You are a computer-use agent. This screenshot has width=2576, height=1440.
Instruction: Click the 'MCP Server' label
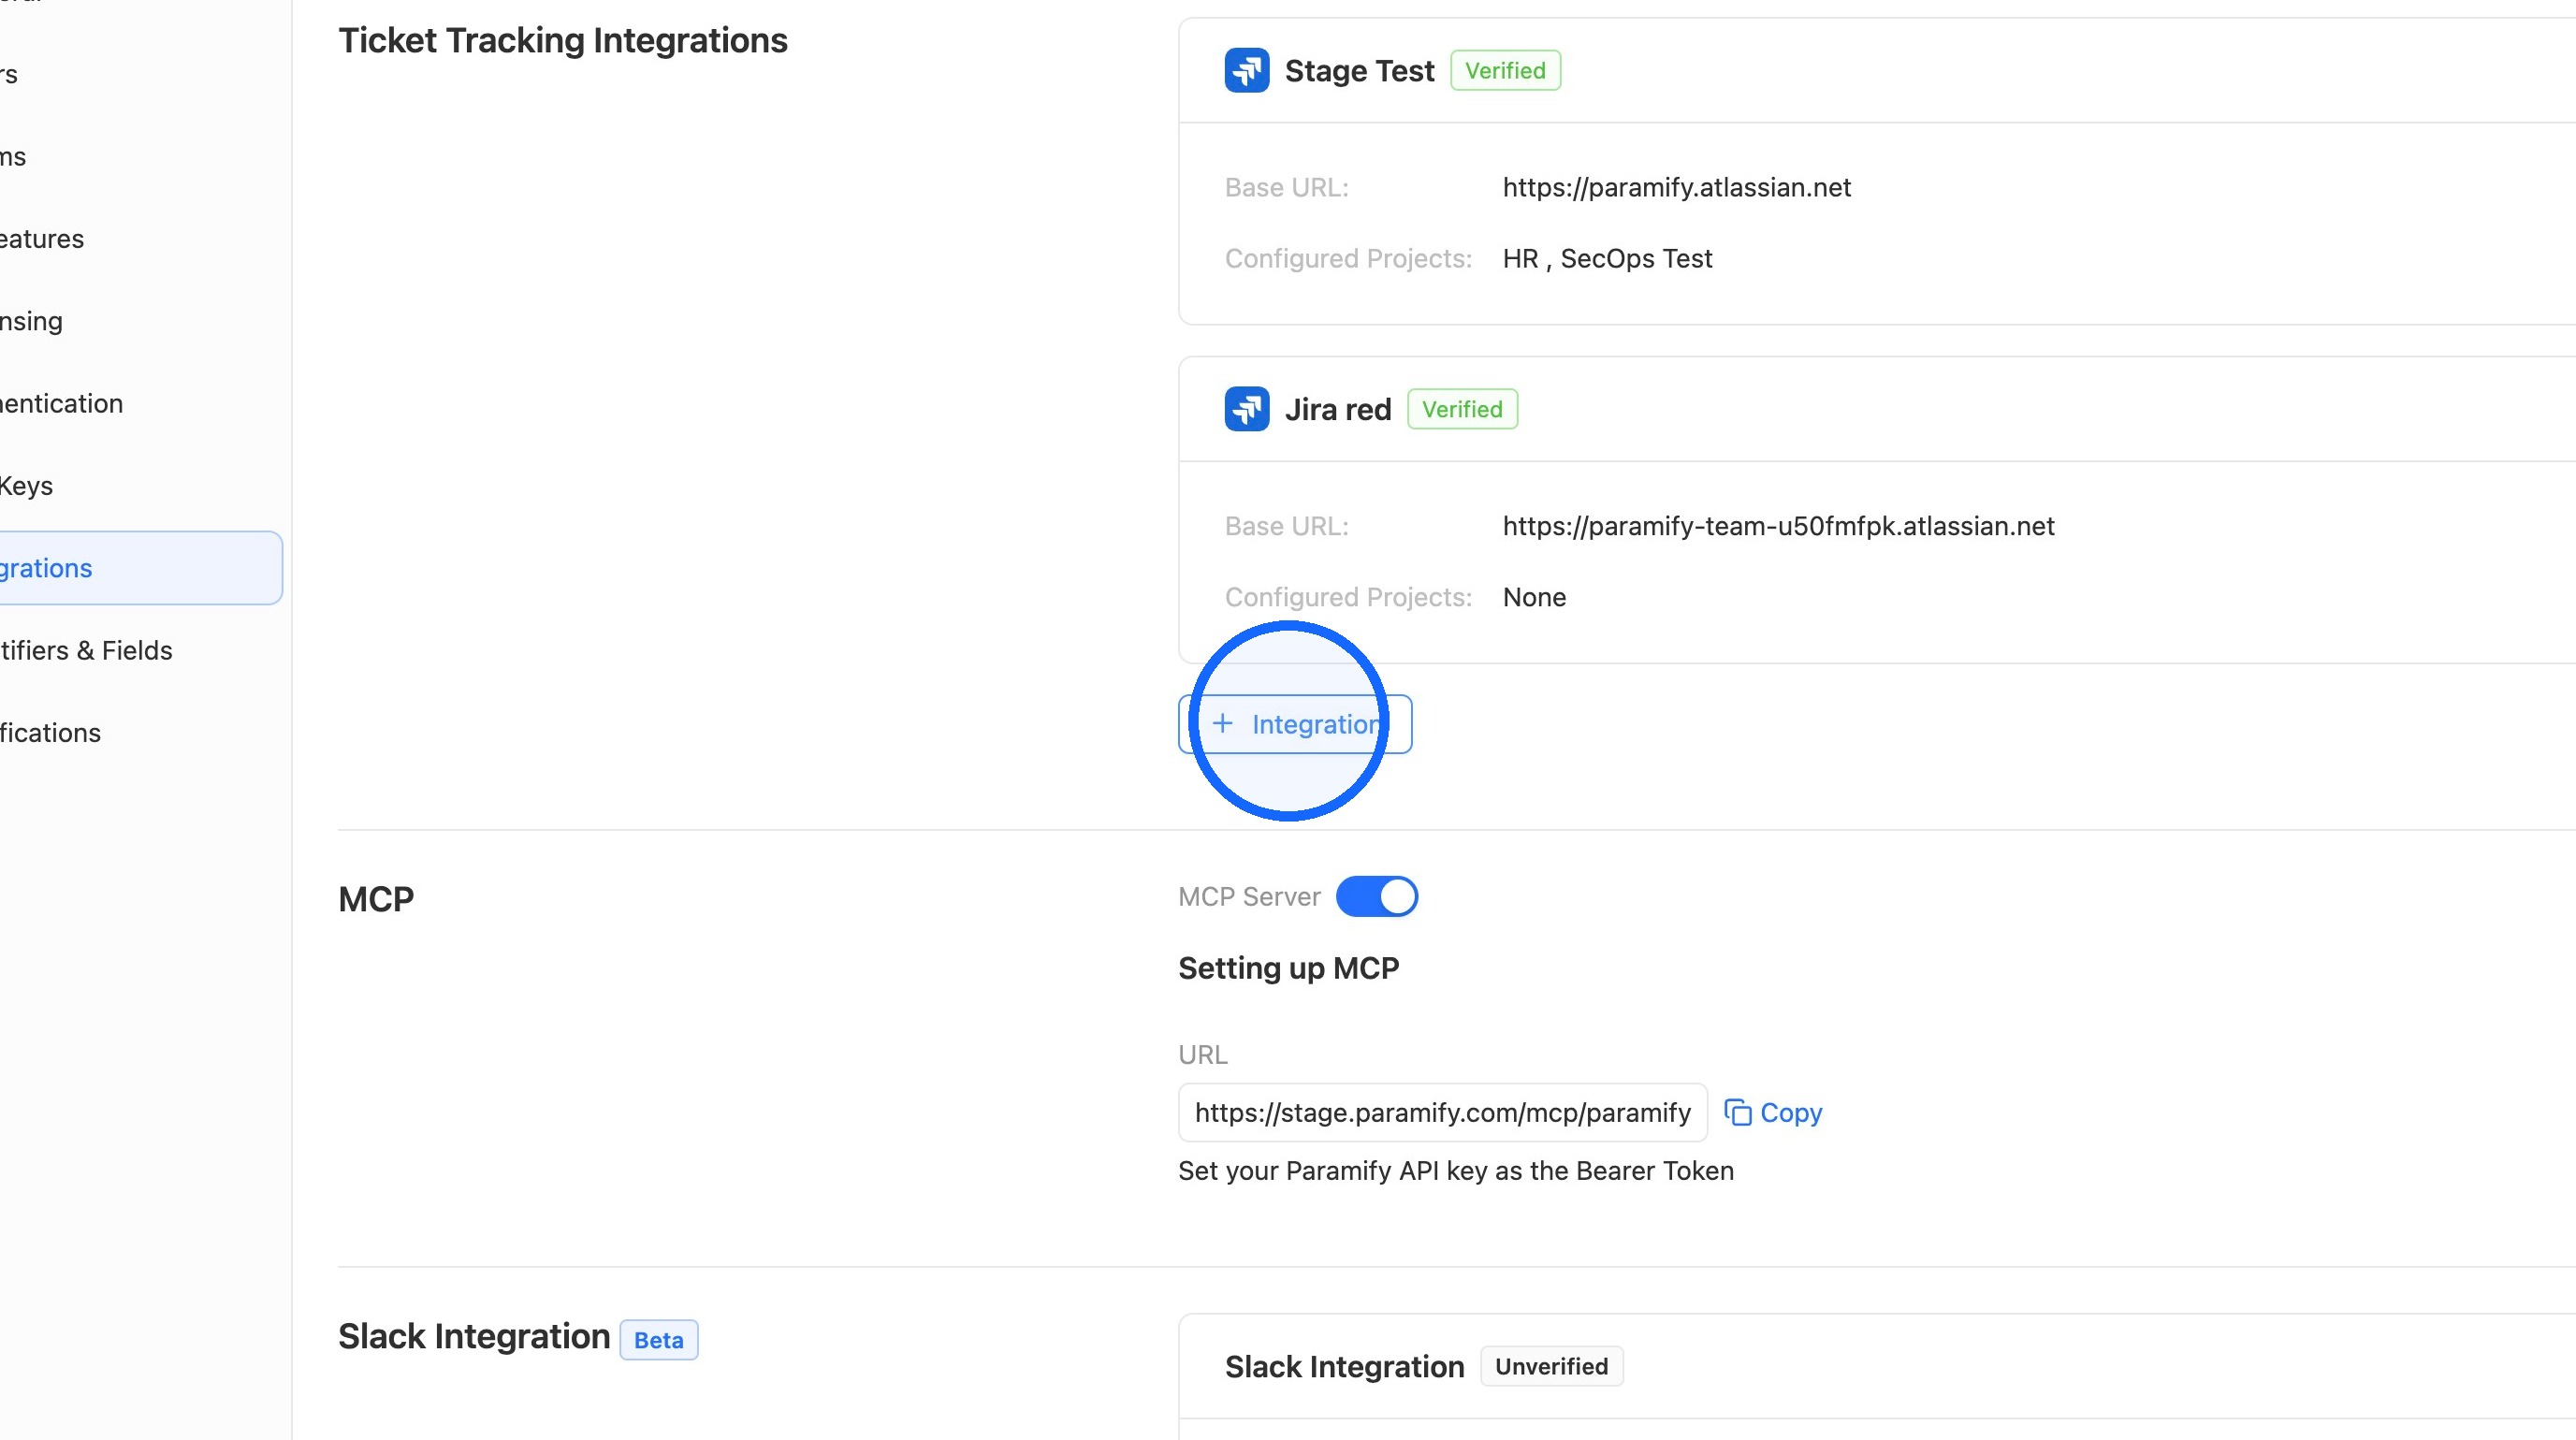(1249, 896)
